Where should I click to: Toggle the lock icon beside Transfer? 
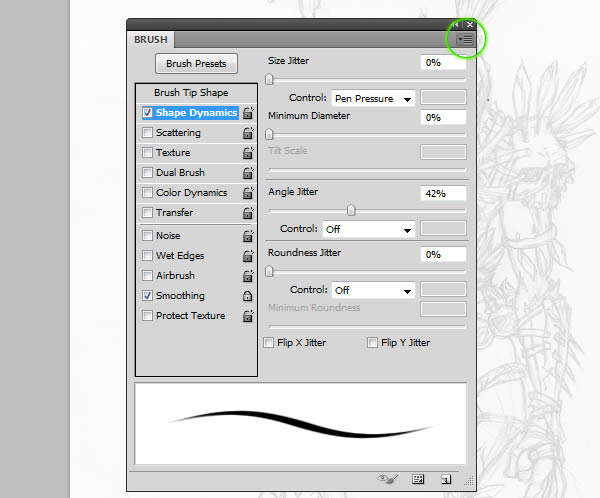248,212
